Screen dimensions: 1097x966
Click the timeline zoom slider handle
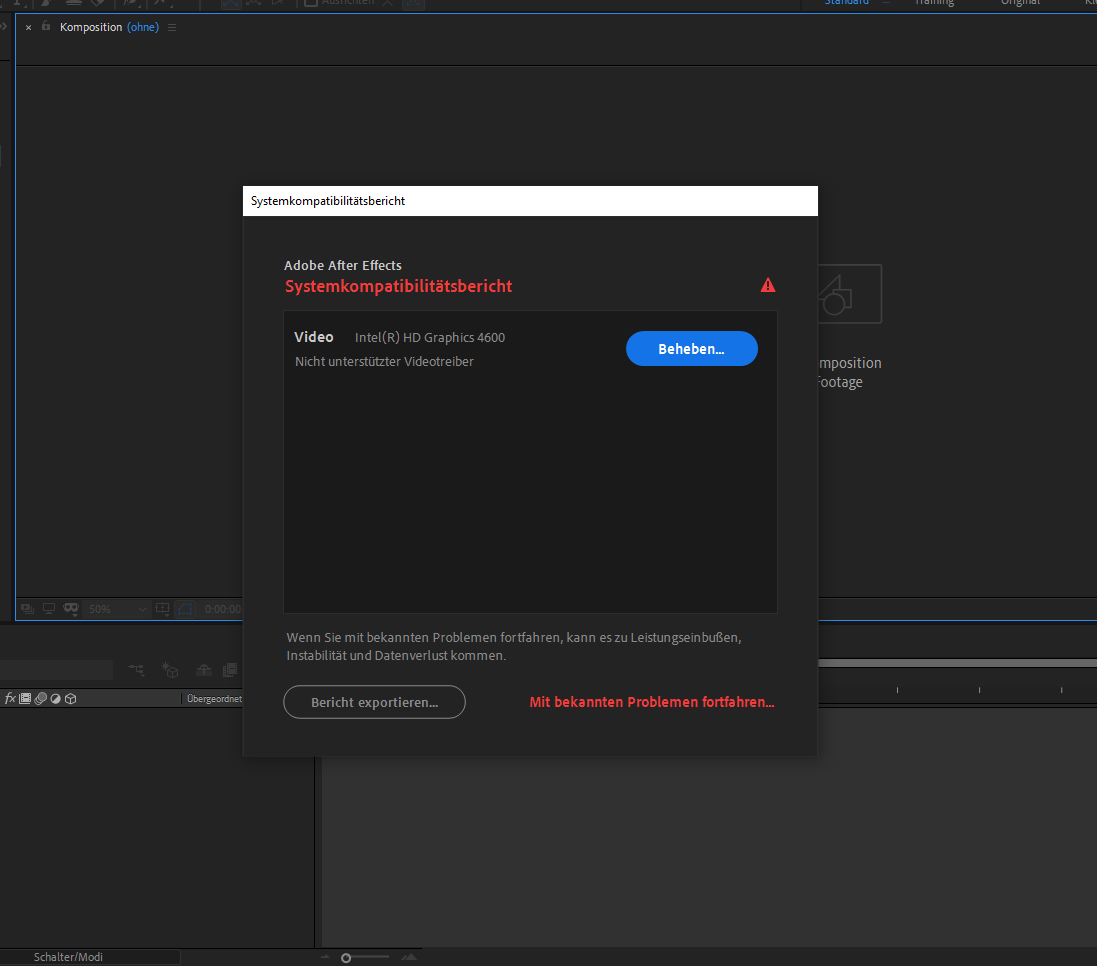(346, 958)
